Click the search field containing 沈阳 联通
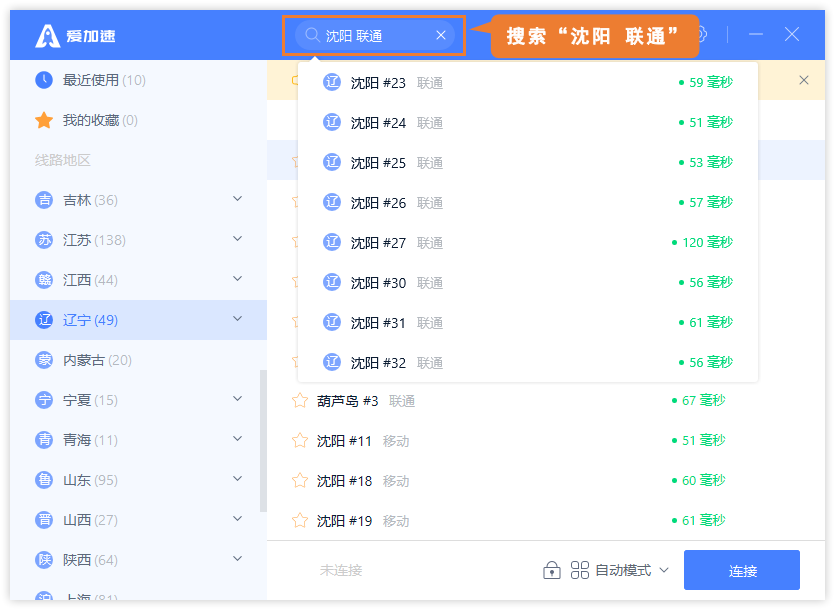The image size is (835, 610). click(374, 35)
